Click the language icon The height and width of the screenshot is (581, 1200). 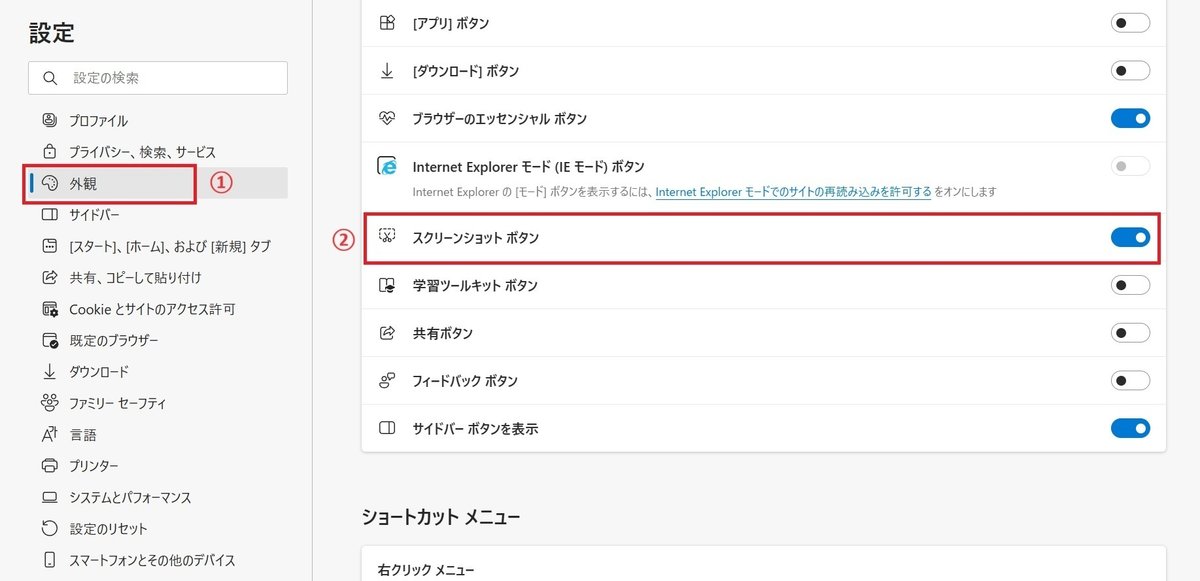coord(50,435)
